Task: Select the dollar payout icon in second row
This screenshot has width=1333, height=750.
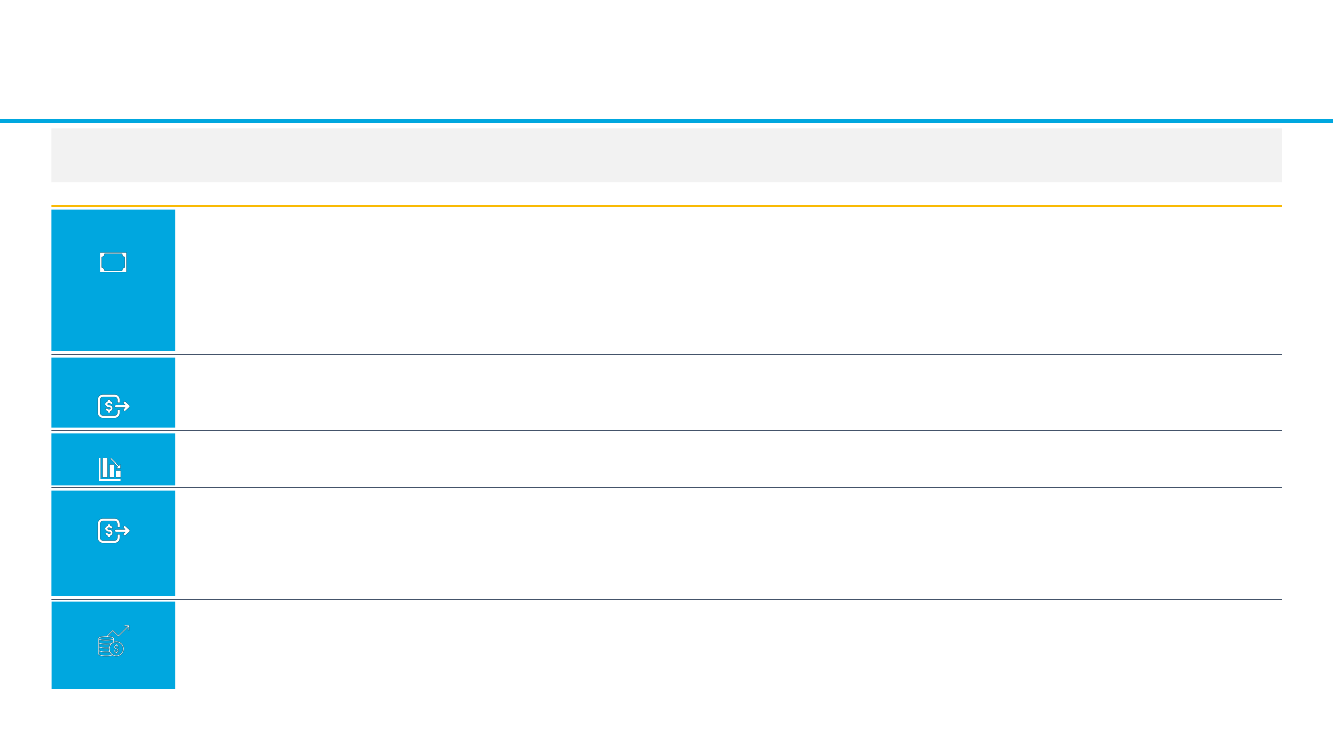Action: tap(113, 406)
